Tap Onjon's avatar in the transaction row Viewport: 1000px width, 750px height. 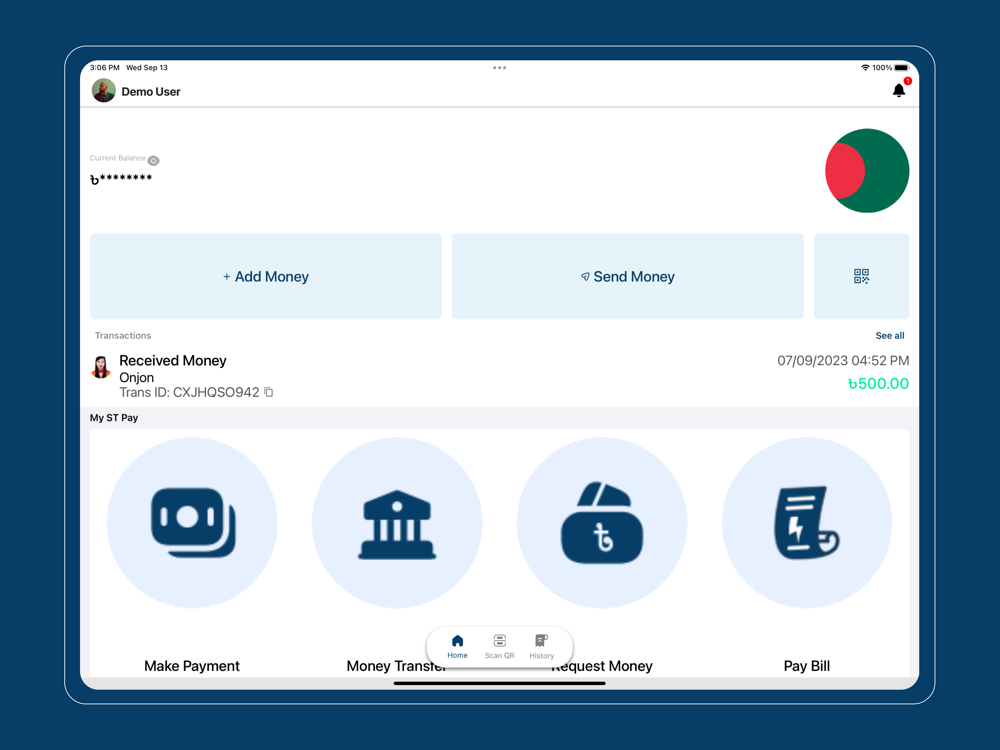[101, 367]
